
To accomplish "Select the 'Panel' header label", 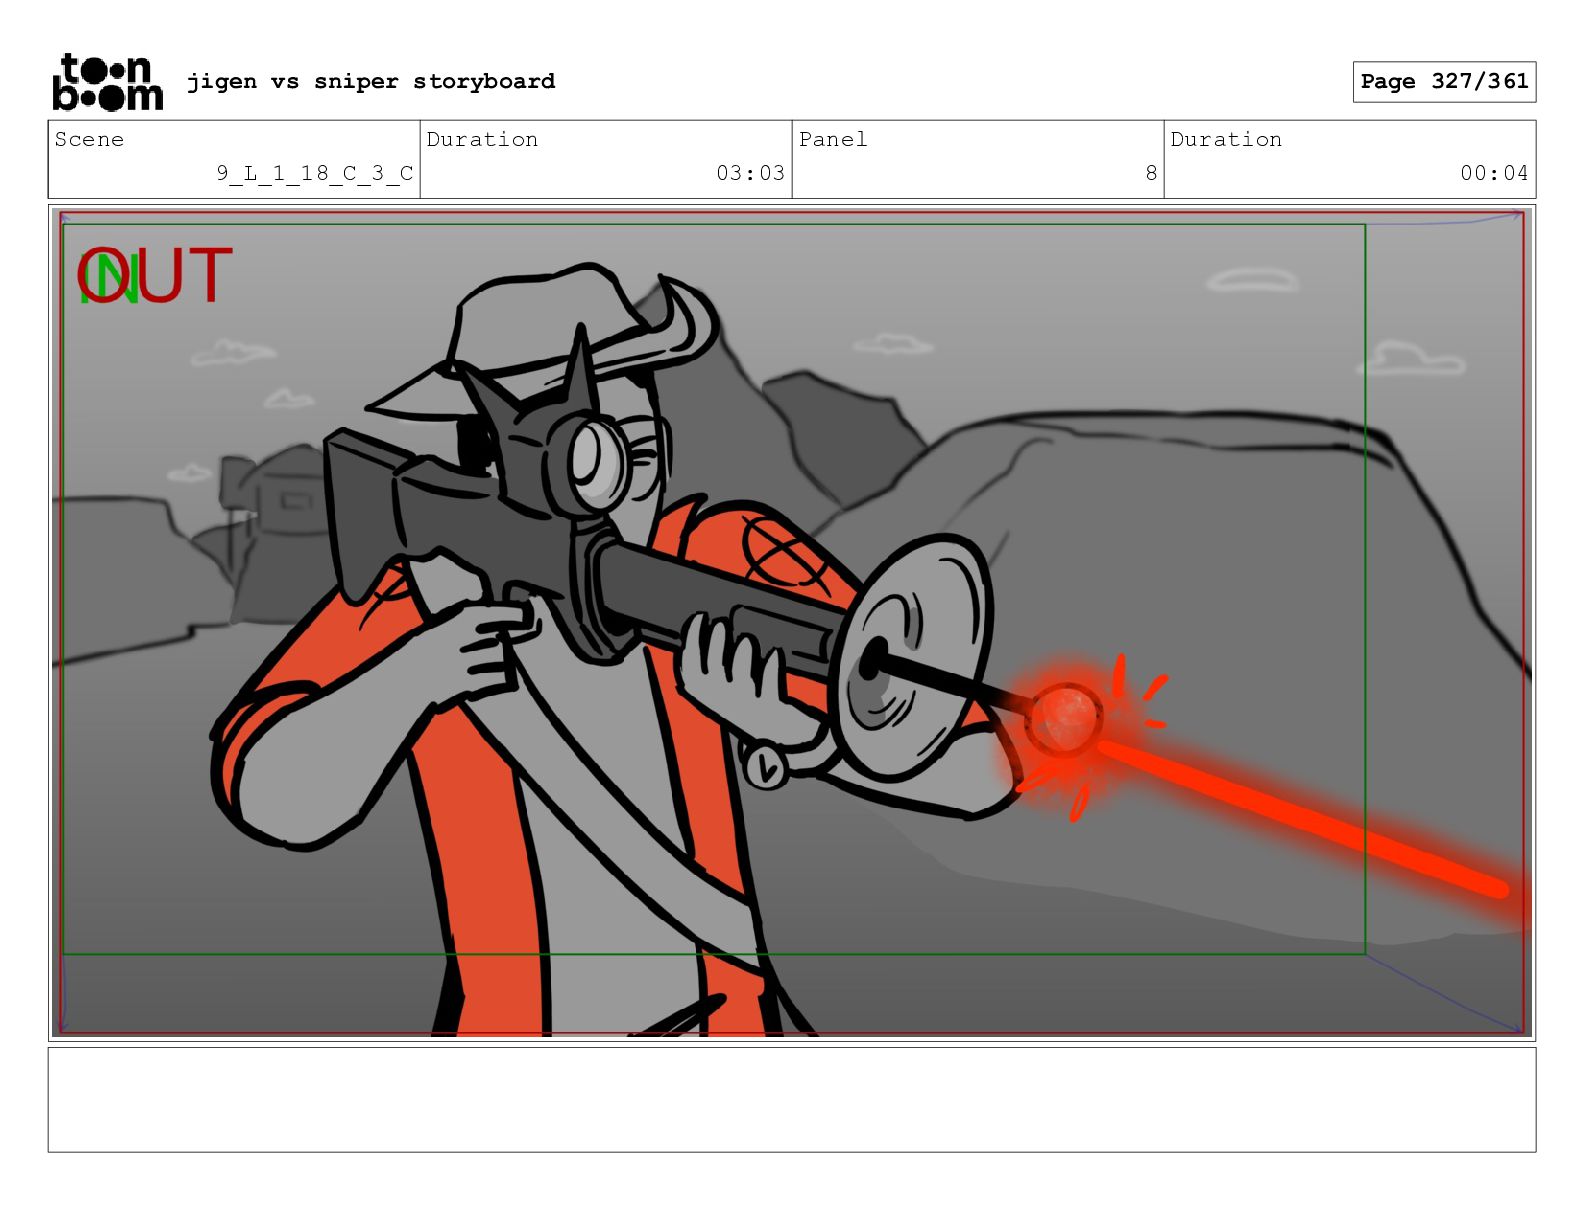I will [833, 139].
